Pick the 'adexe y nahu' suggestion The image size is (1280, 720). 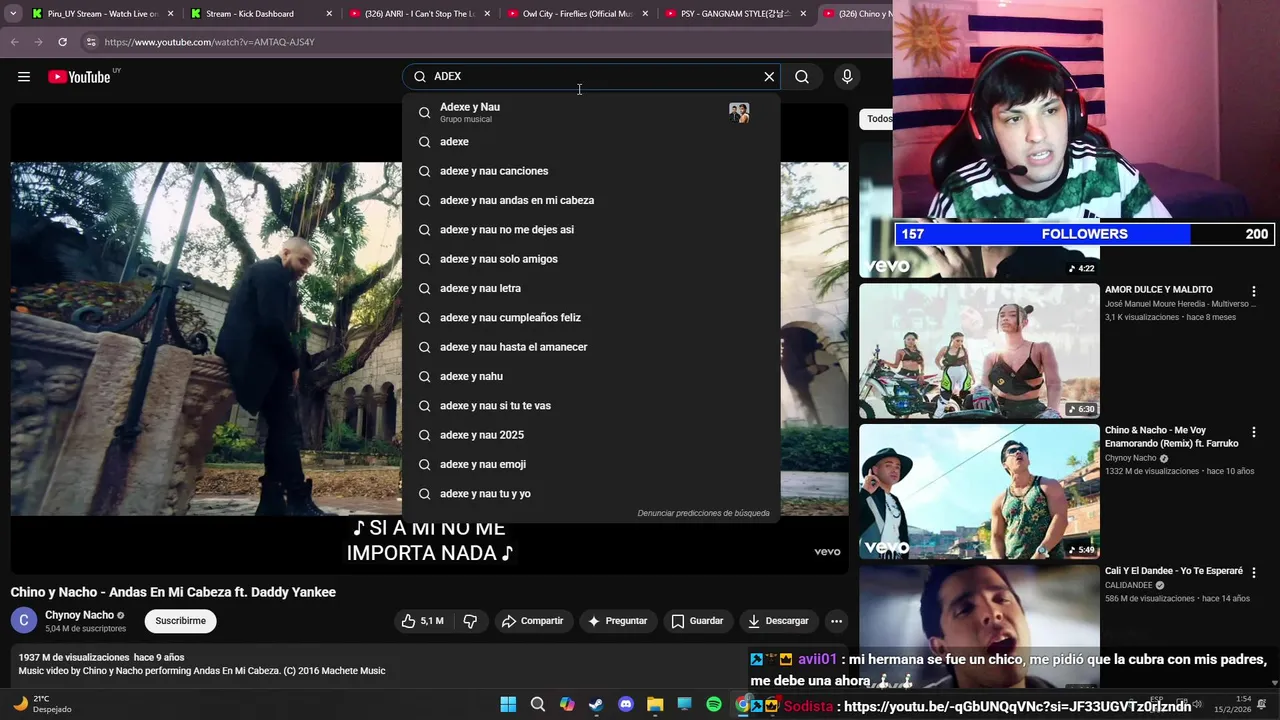(x=591, y=376)
